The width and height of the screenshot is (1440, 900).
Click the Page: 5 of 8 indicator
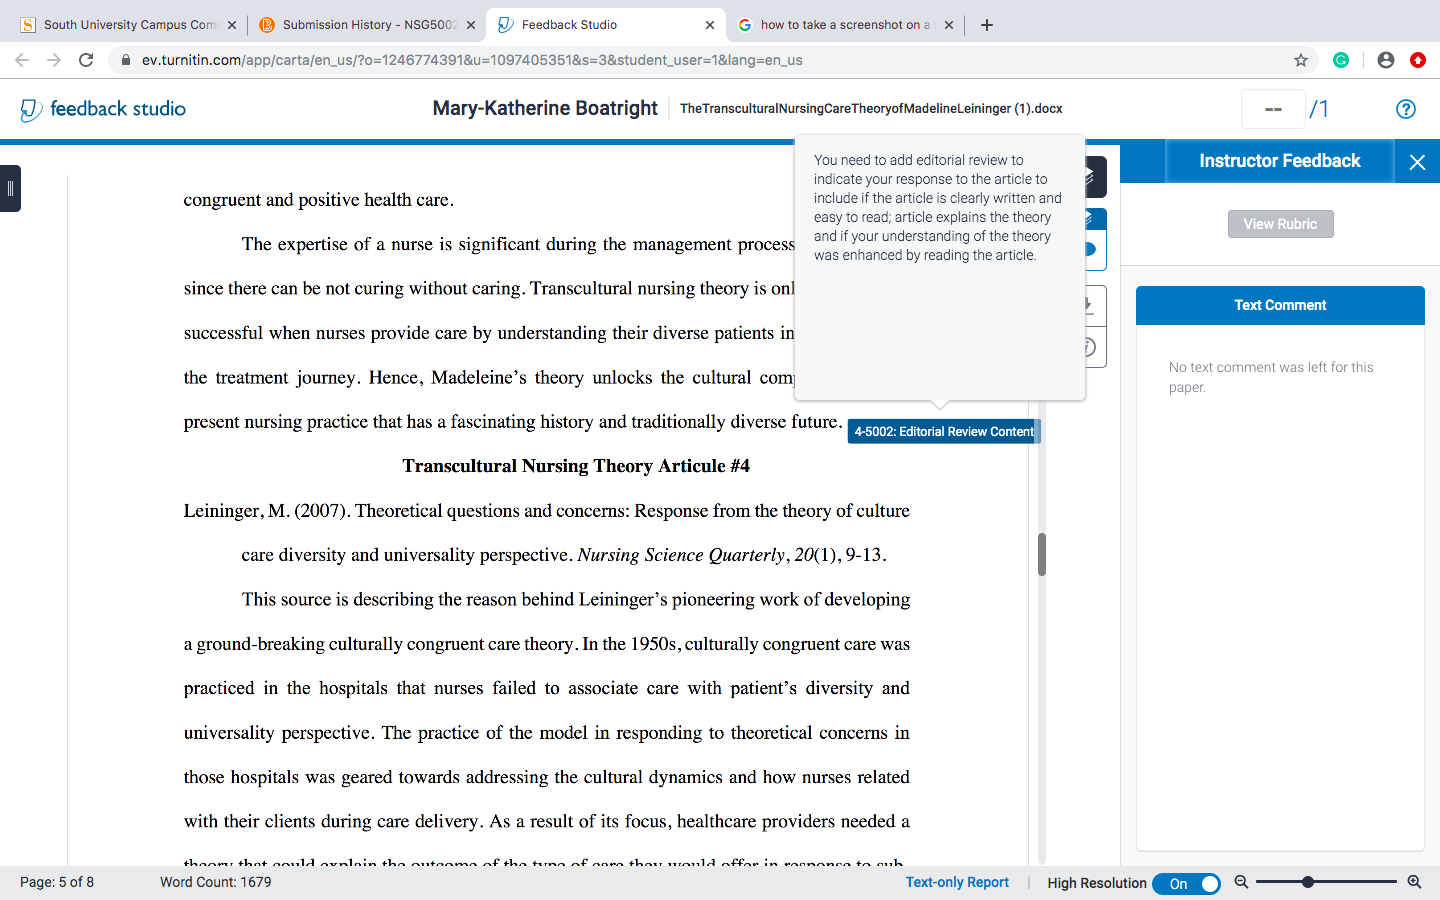(x=57, y=882)
